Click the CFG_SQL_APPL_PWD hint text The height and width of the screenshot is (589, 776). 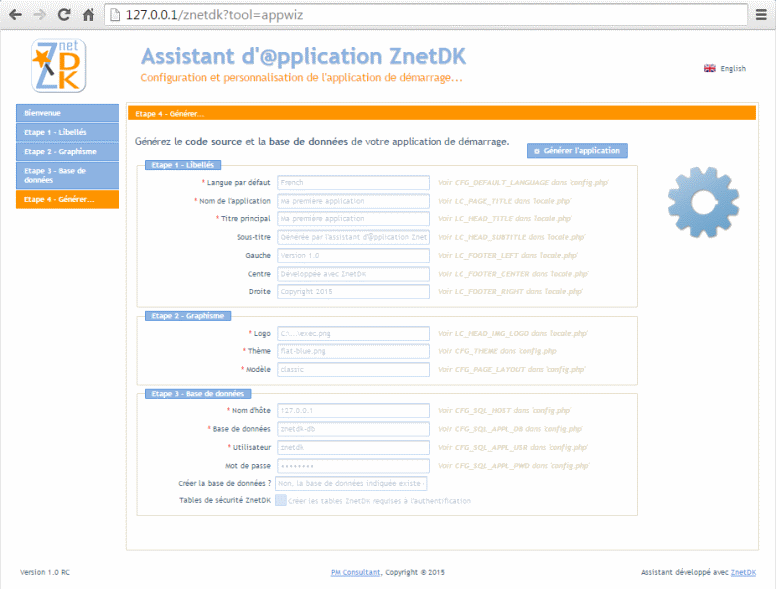(514, 466)
